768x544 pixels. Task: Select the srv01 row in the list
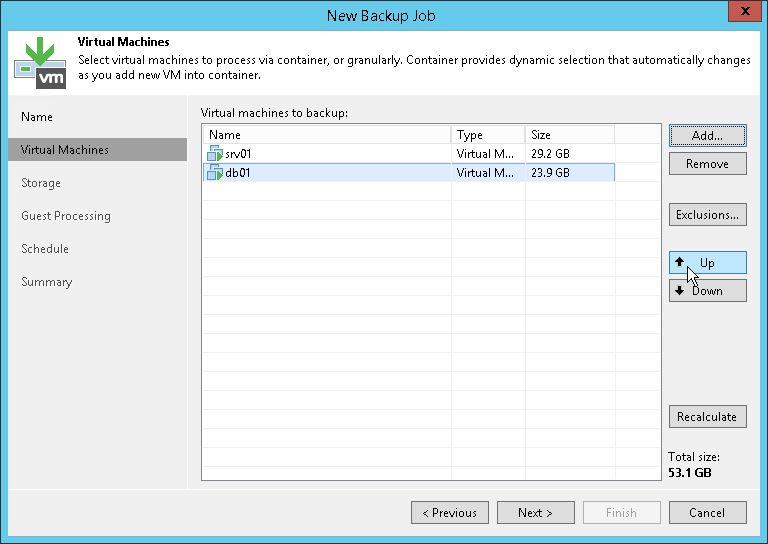click(330, 154)
